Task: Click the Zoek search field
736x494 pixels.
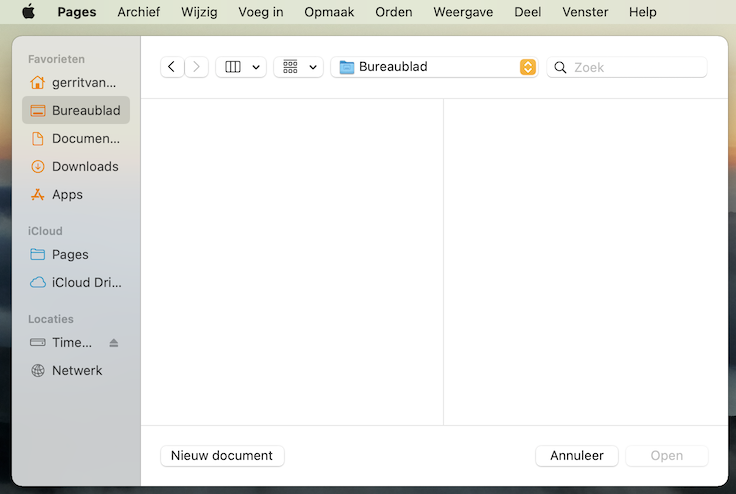Action: [x=627, y=67]
